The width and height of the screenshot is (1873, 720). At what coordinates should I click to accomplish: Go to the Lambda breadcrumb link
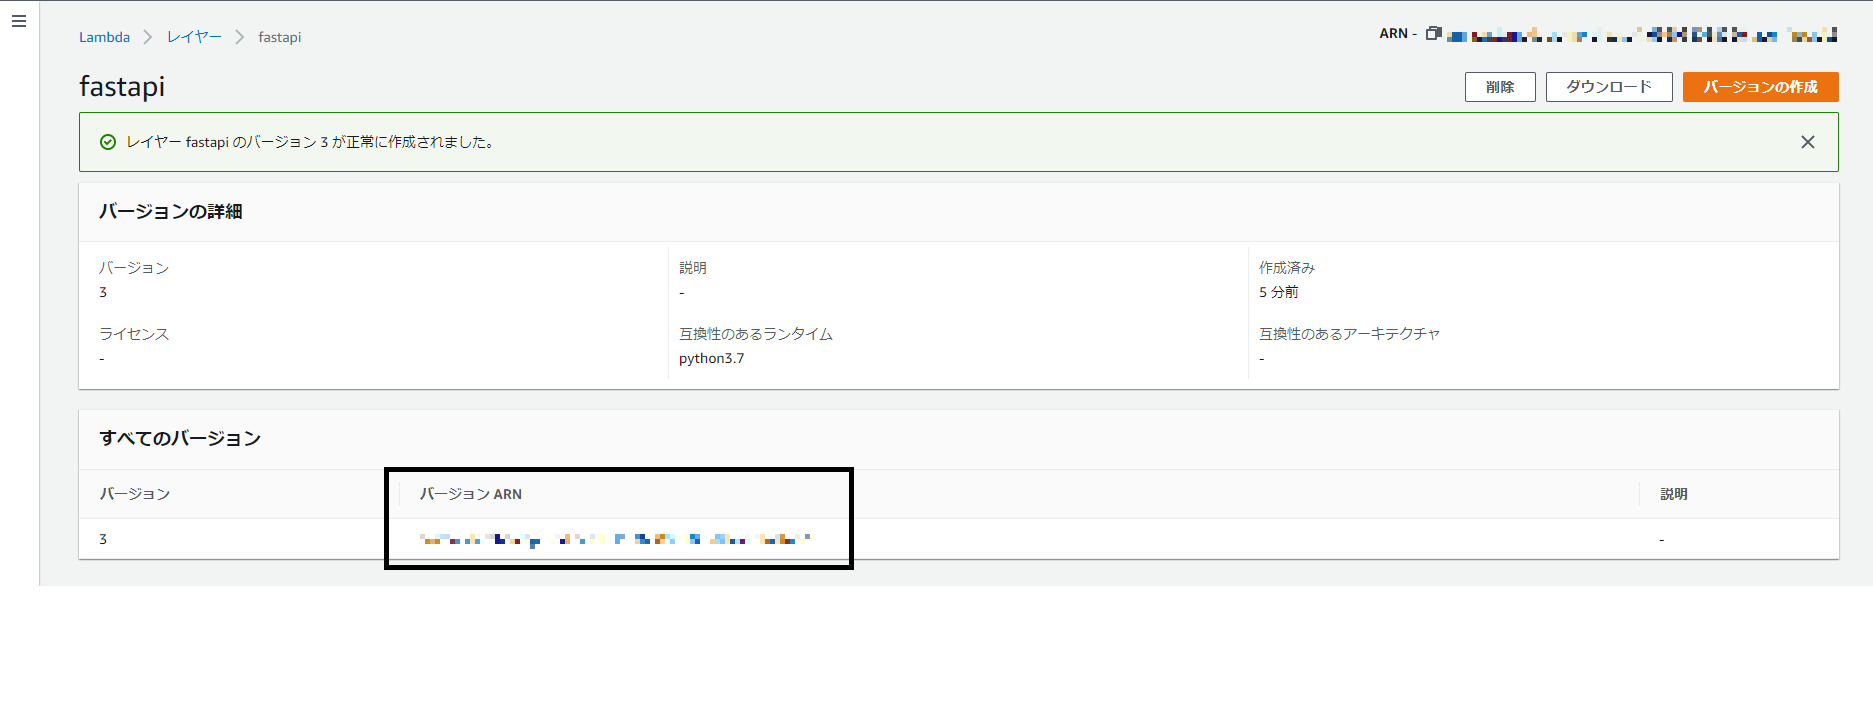(x=105, y=37)
